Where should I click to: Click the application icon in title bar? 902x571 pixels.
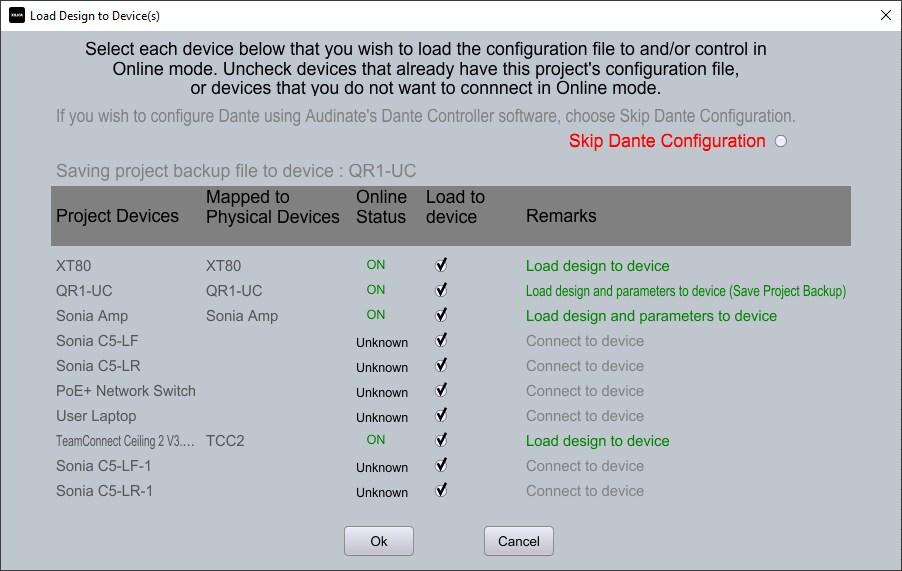[x=17, y=16]
